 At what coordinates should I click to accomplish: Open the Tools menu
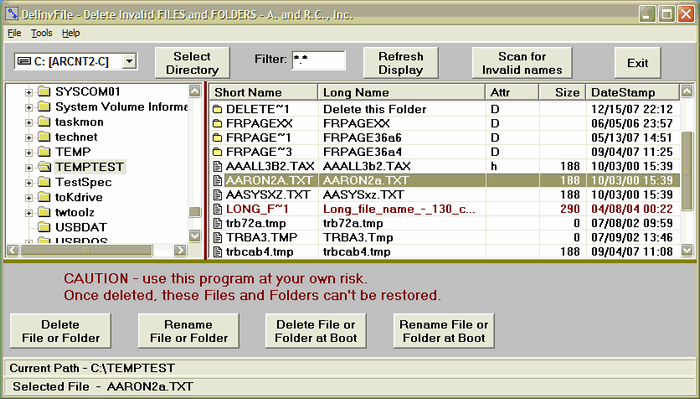pyautogui.click(x=42, y=33)
